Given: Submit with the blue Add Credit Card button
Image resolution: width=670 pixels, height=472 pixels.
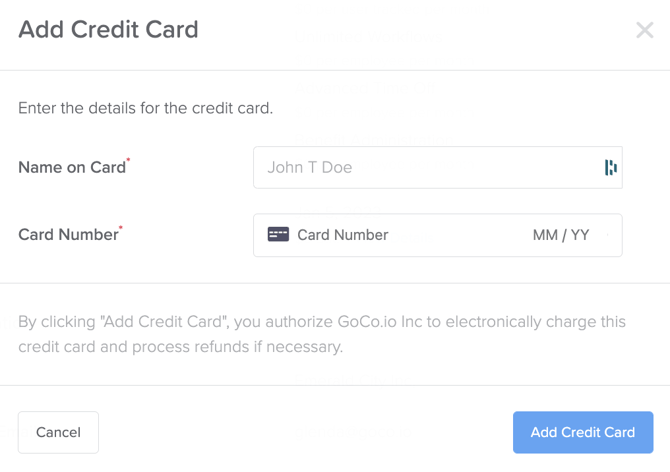Looking at the screenshot, I should pyautogui.click(x=583, y=432).
